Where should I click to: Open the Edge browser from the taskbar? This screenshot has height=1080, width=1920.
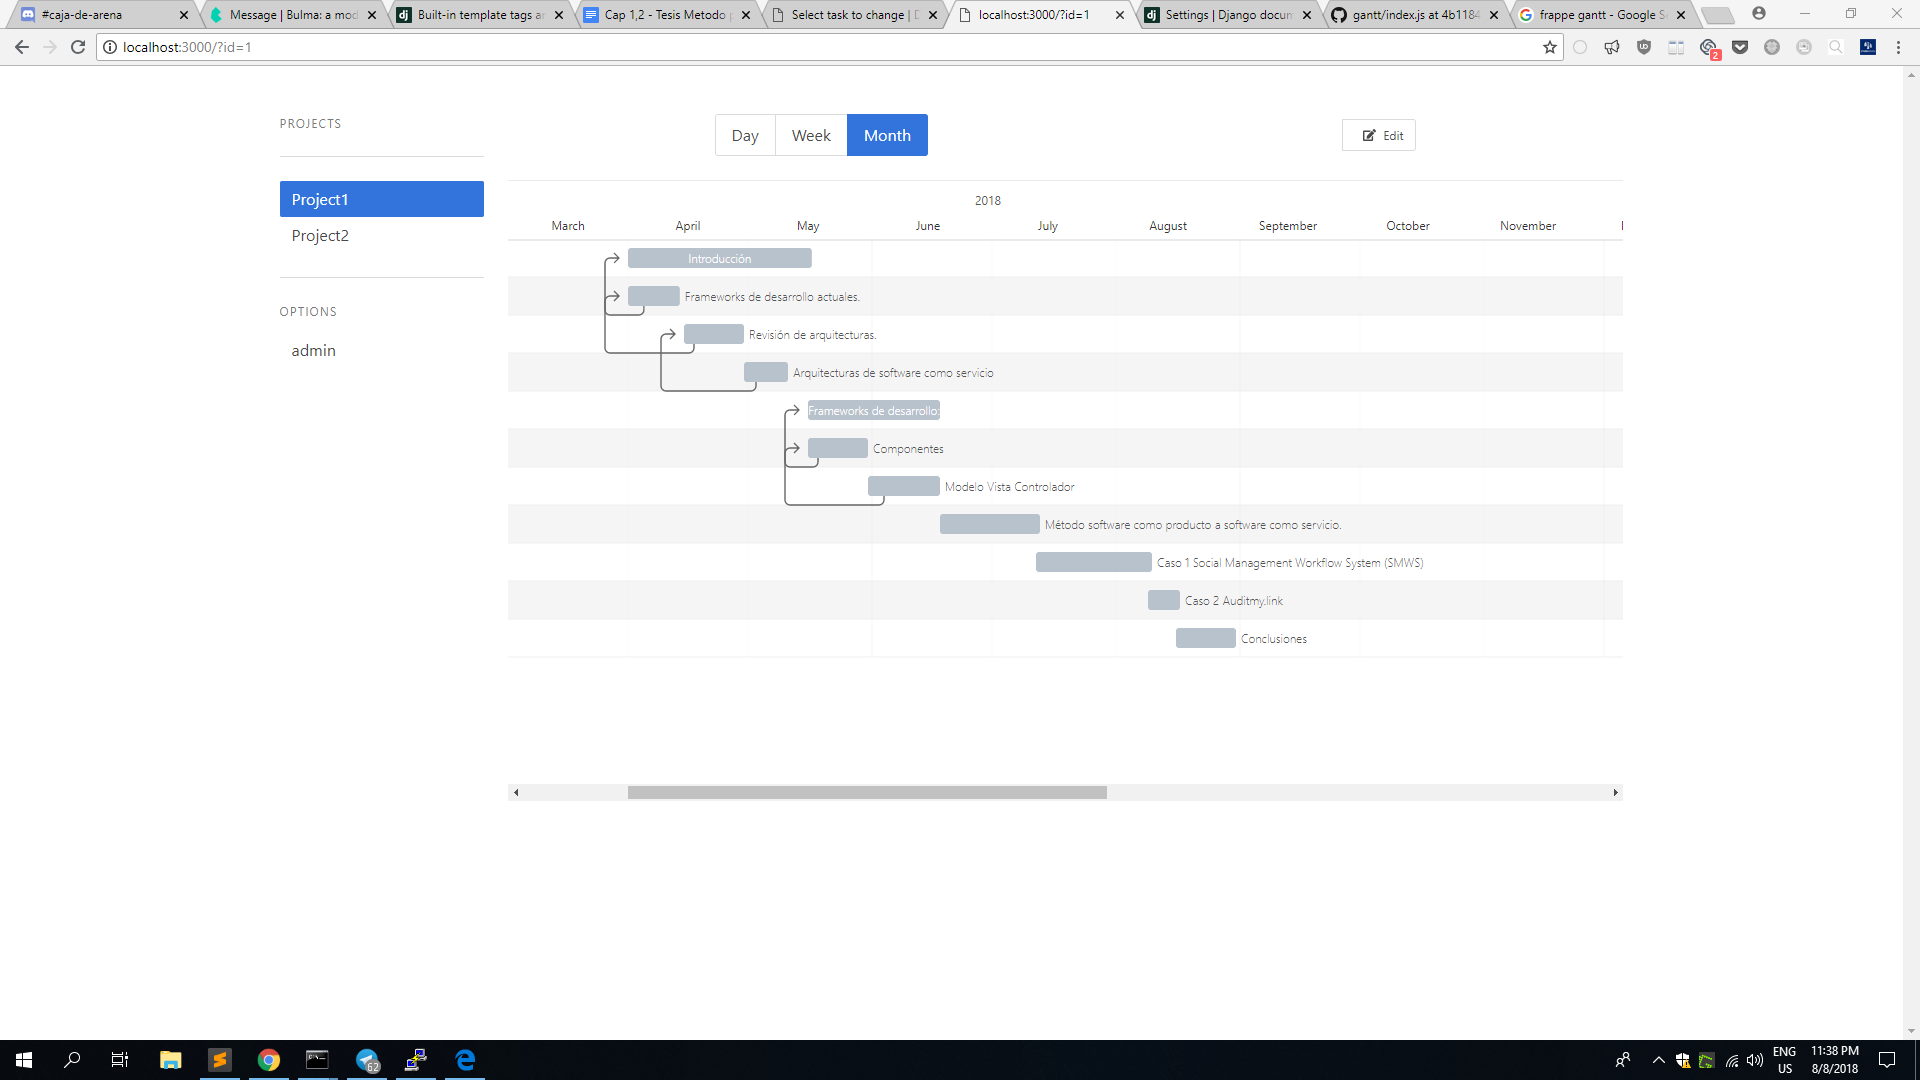[465, 1060]
